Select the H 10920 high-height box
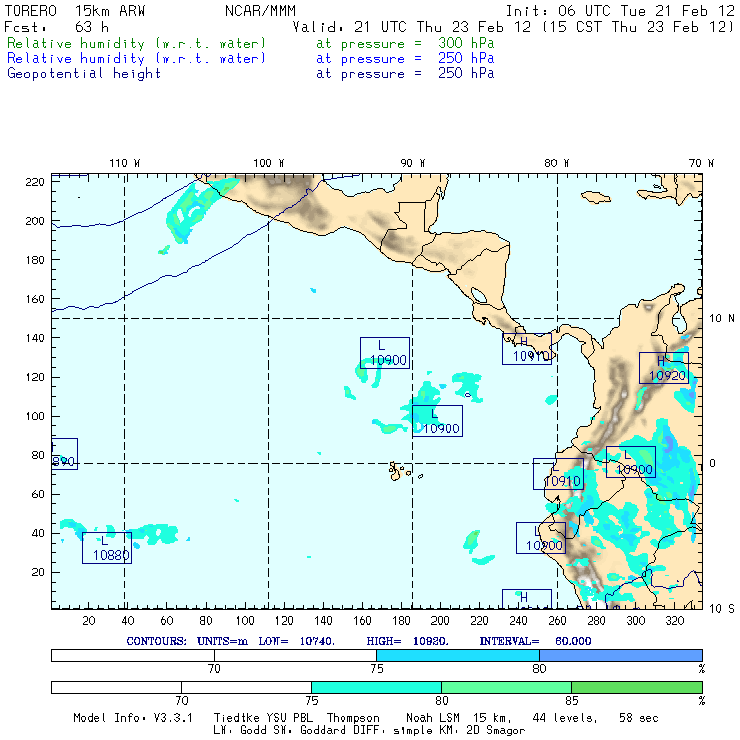 click(x=664, y=368)
